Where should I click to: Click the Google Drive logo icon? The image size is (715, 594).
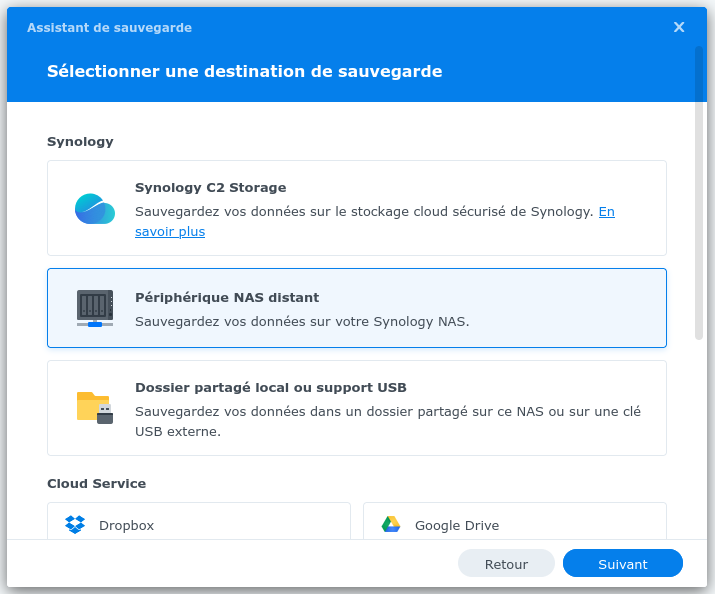coord(391,525)
